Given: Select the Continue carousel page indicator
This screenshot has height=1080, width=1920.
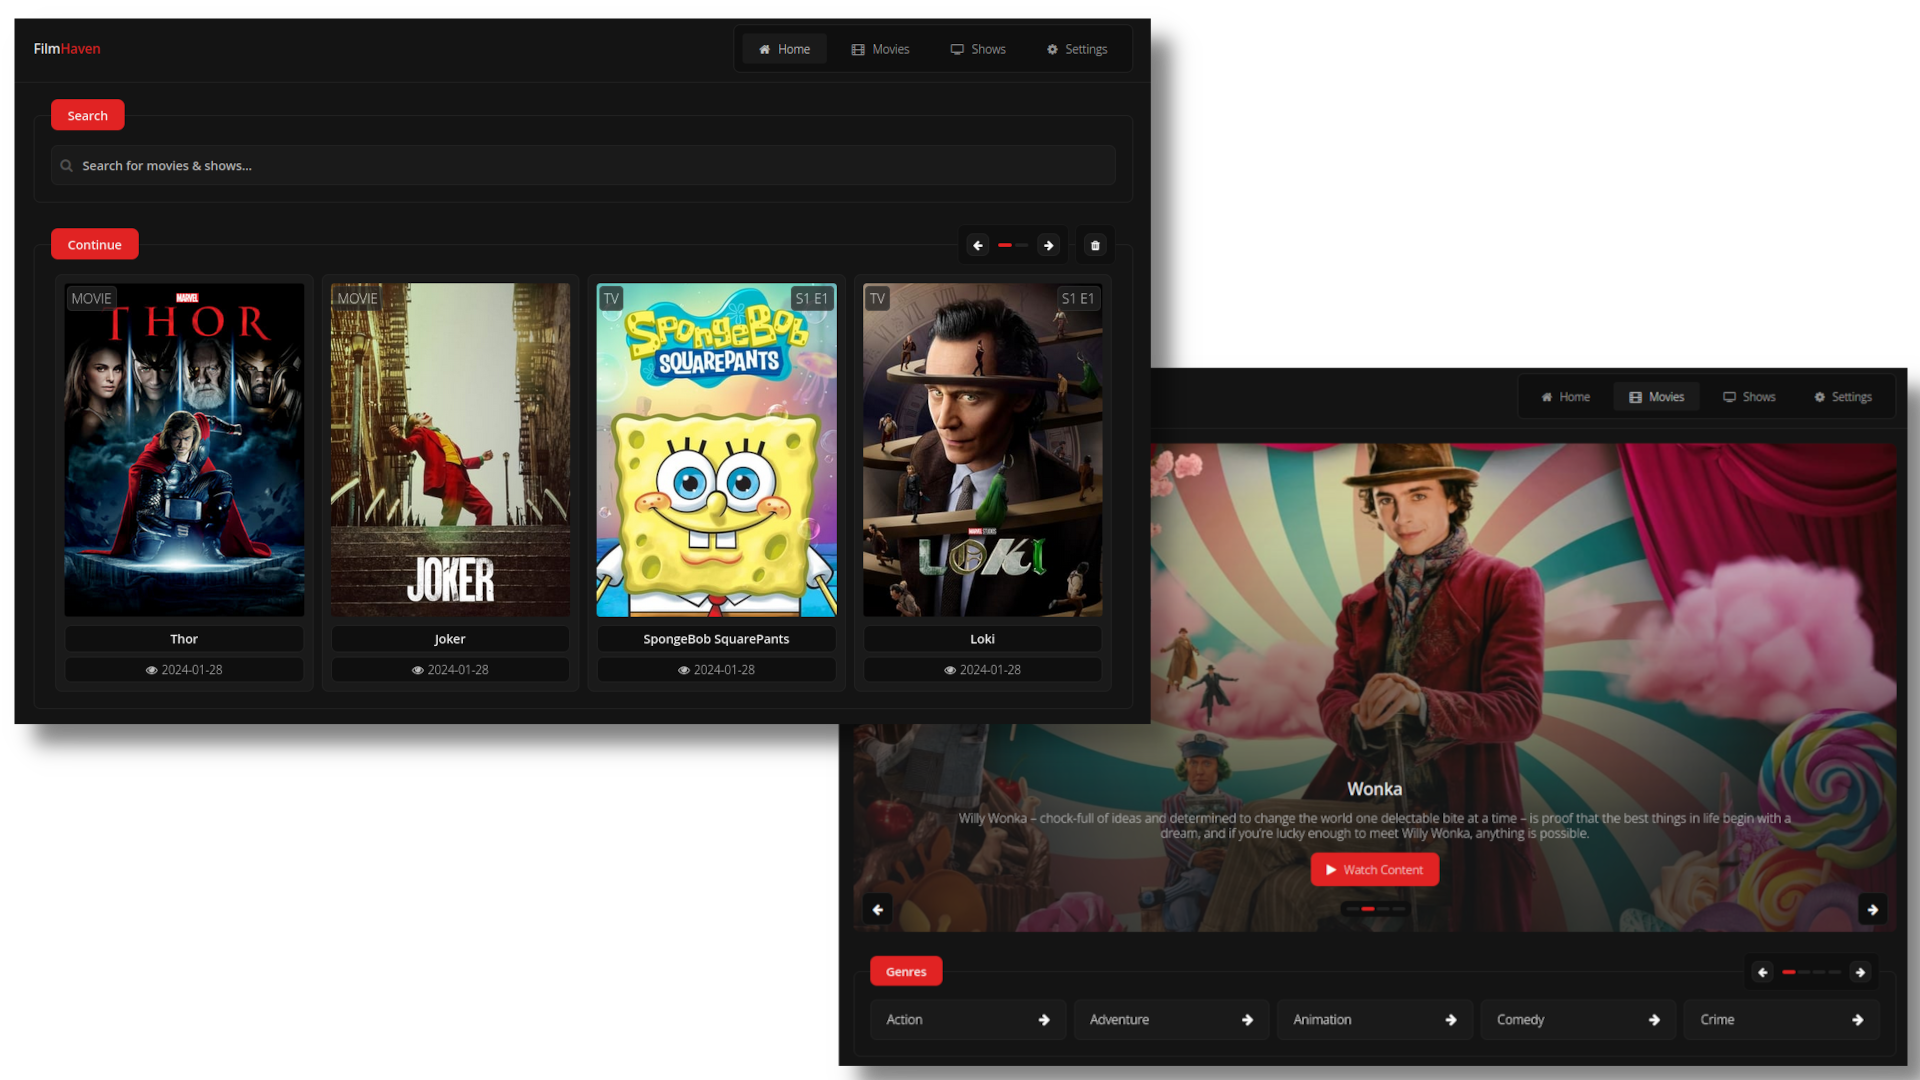Looking at the screenshot, I should point(1013,245).
